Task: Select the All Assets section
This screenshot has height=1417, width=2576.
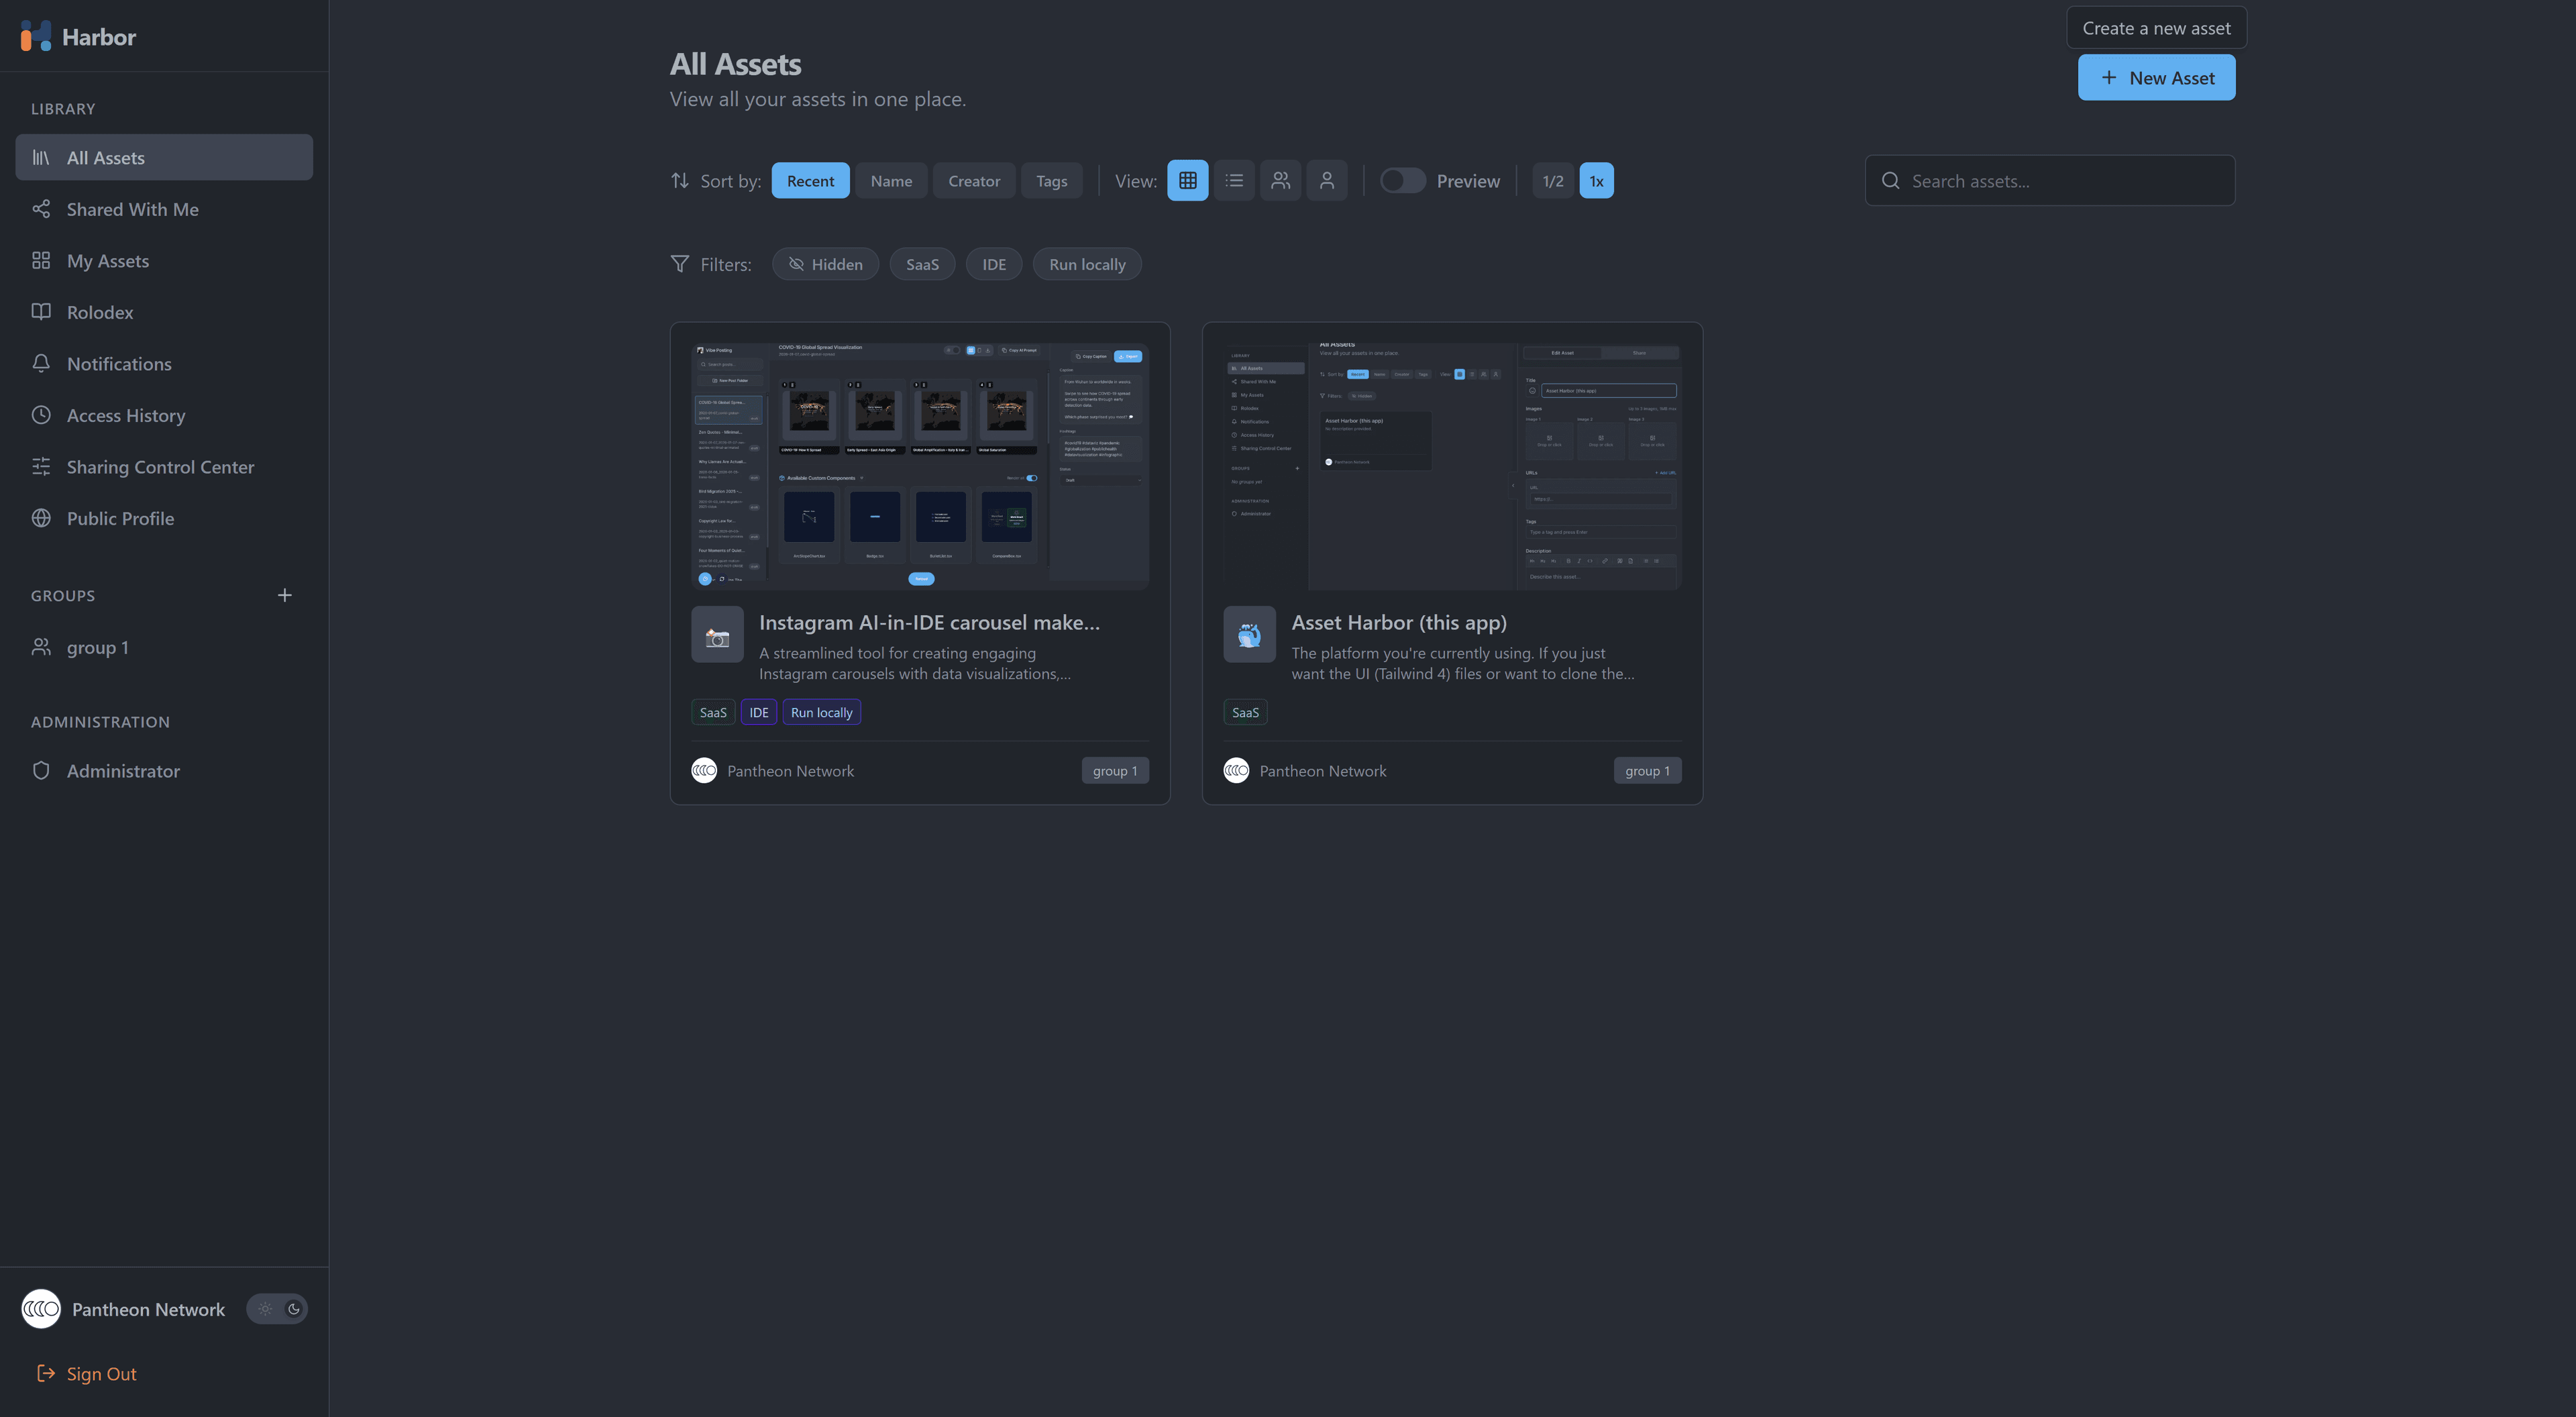Action: pos(105,157)
